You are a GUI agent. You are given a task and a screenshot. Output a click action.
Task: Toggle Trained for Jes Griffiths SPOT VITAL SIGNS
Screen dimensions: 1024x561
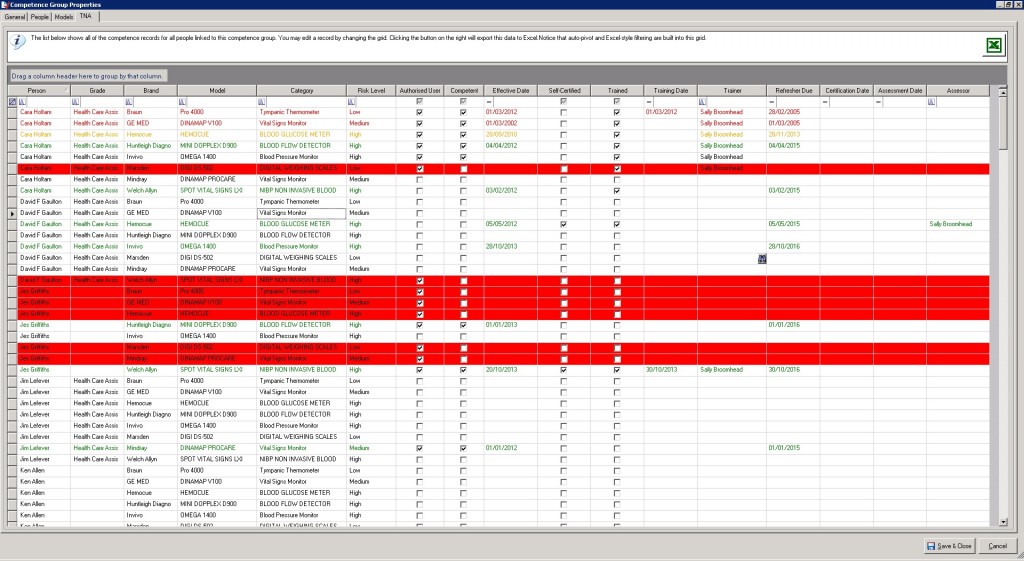(x=617, y=370)
